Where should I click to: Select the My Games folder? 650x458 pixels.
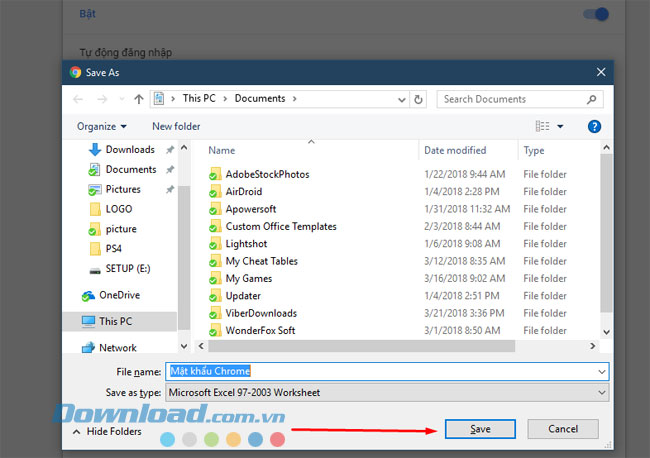(249, 279)
